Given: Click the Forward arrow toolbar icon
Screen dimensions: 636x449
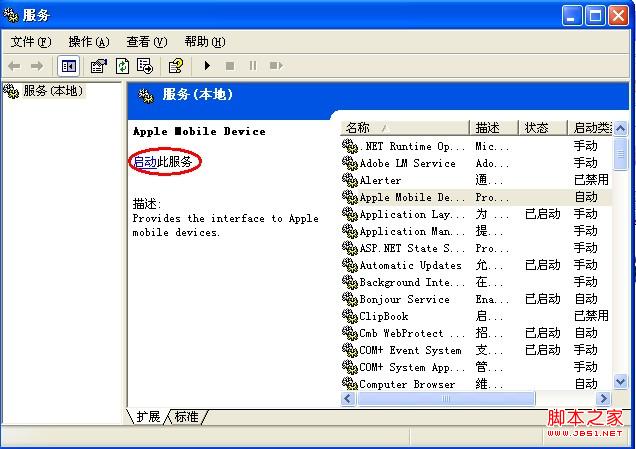Looking at the screenshot, I should click(37, 66).
